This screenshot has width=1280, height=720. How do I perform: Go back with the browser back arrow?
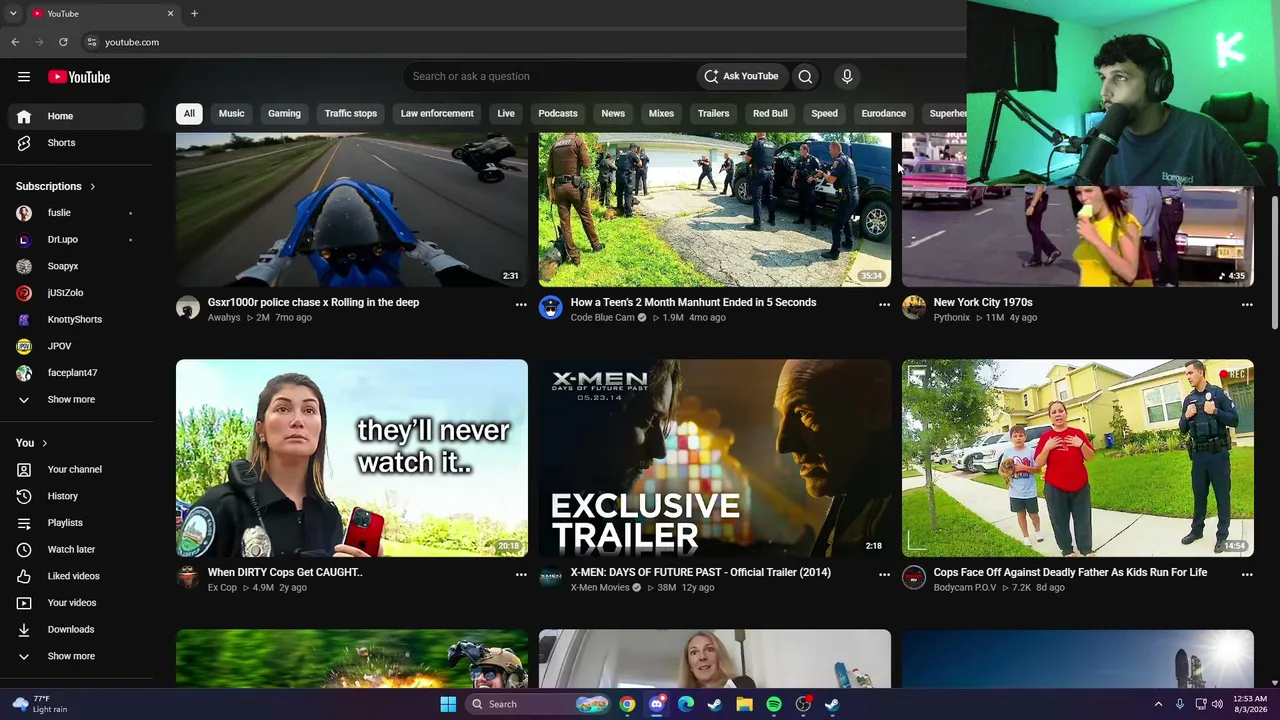click(x=15, y=42)
